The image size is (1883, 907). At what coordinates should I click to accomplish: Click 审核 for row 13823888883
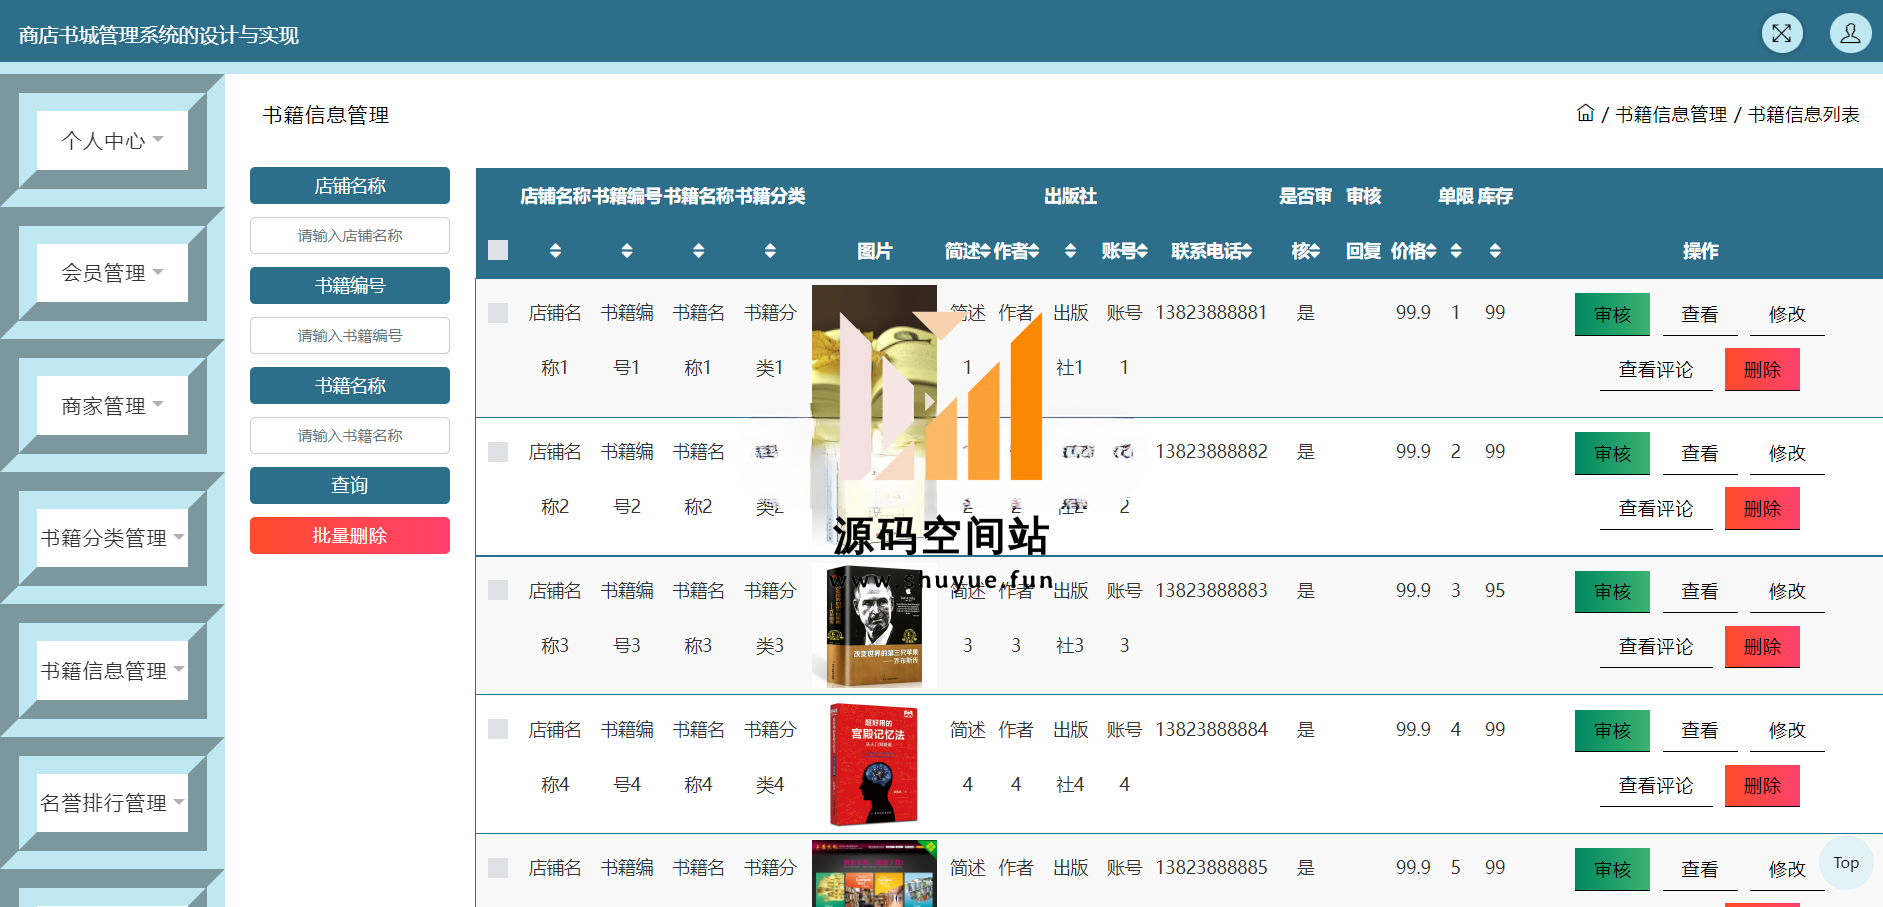click(1612, 591)
